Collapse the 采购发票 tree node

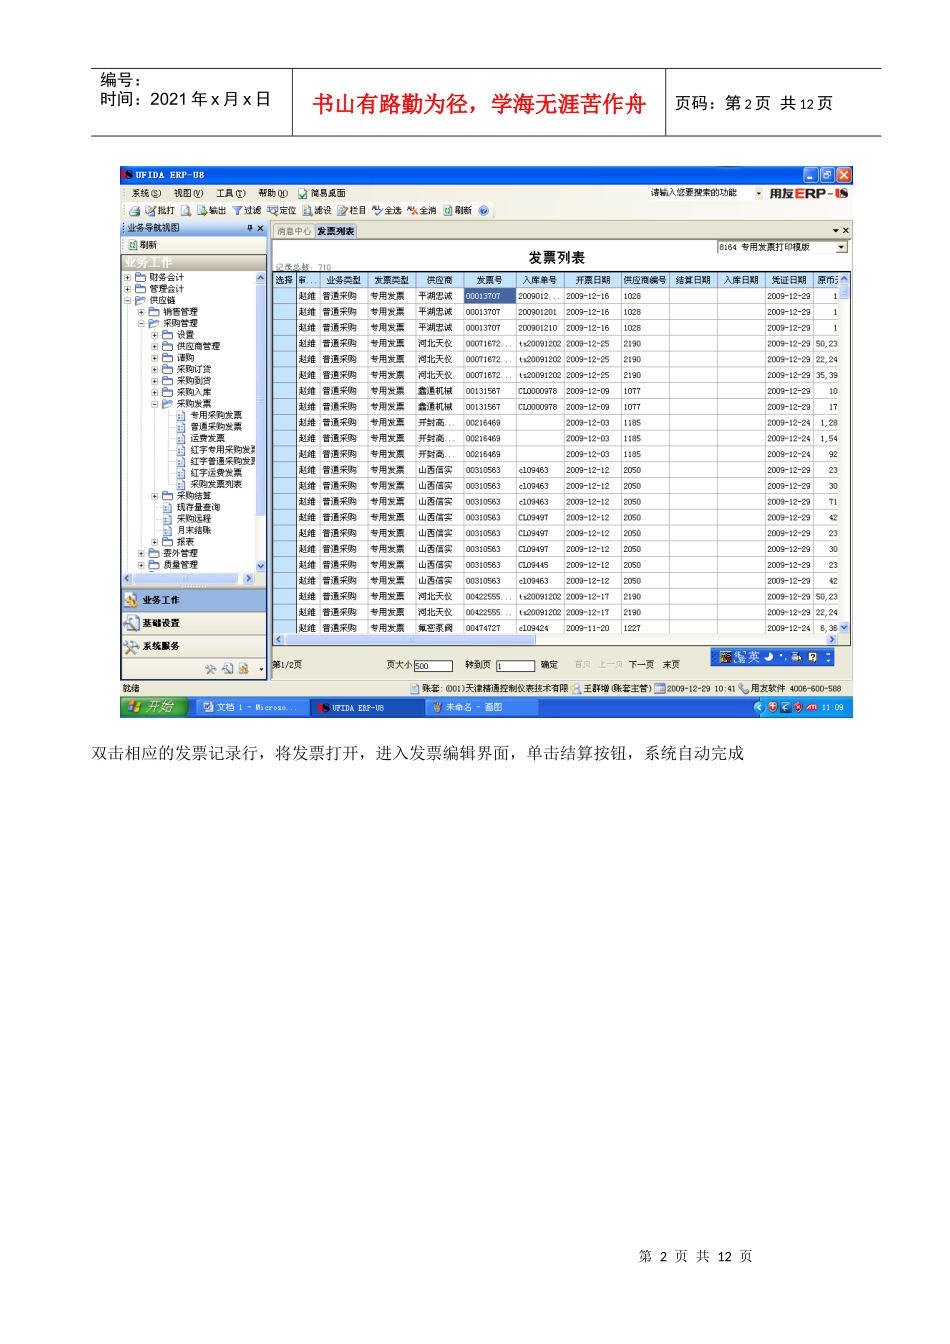(155, 404)
